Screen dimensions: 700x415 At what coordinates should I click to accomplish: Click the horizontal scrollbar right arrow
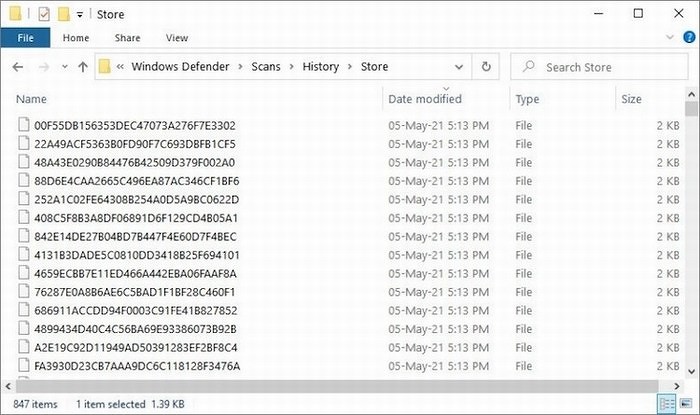coord(677,386)
